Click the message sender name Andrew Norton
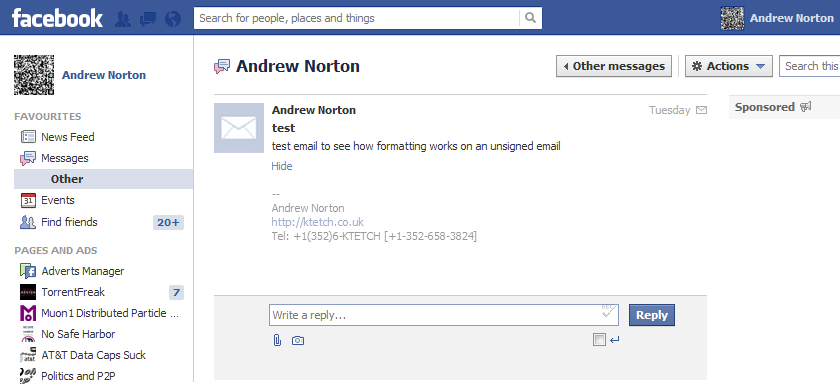Viewport: 840px width, 391px height. [x=314, y=110]
